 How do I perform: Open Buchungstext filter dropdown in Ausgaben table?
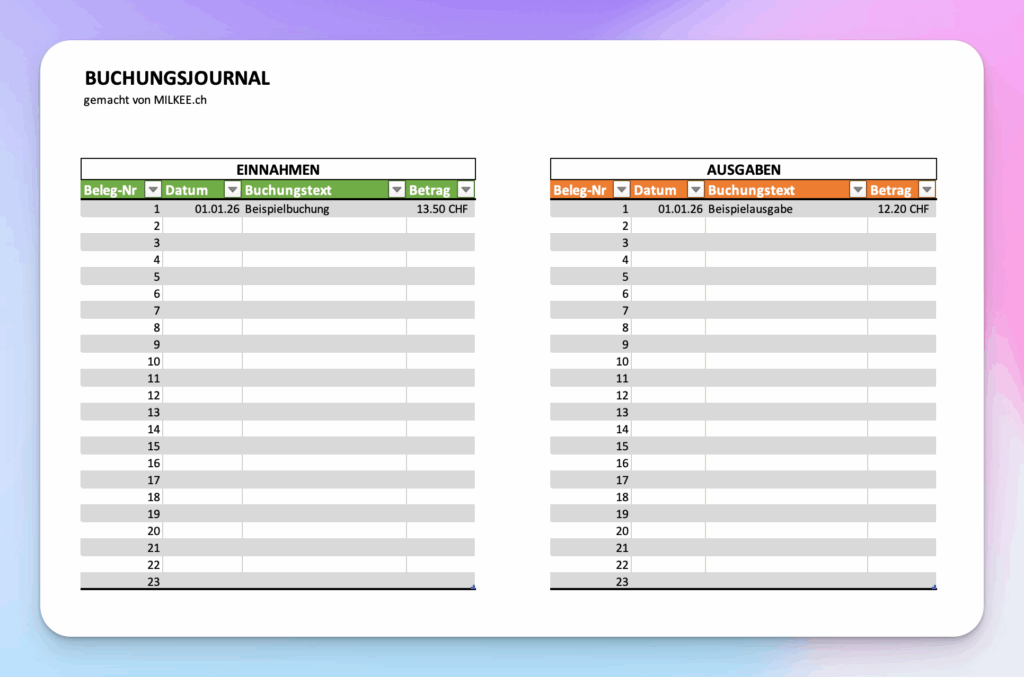pyautogui.click(x=857, y=190)
